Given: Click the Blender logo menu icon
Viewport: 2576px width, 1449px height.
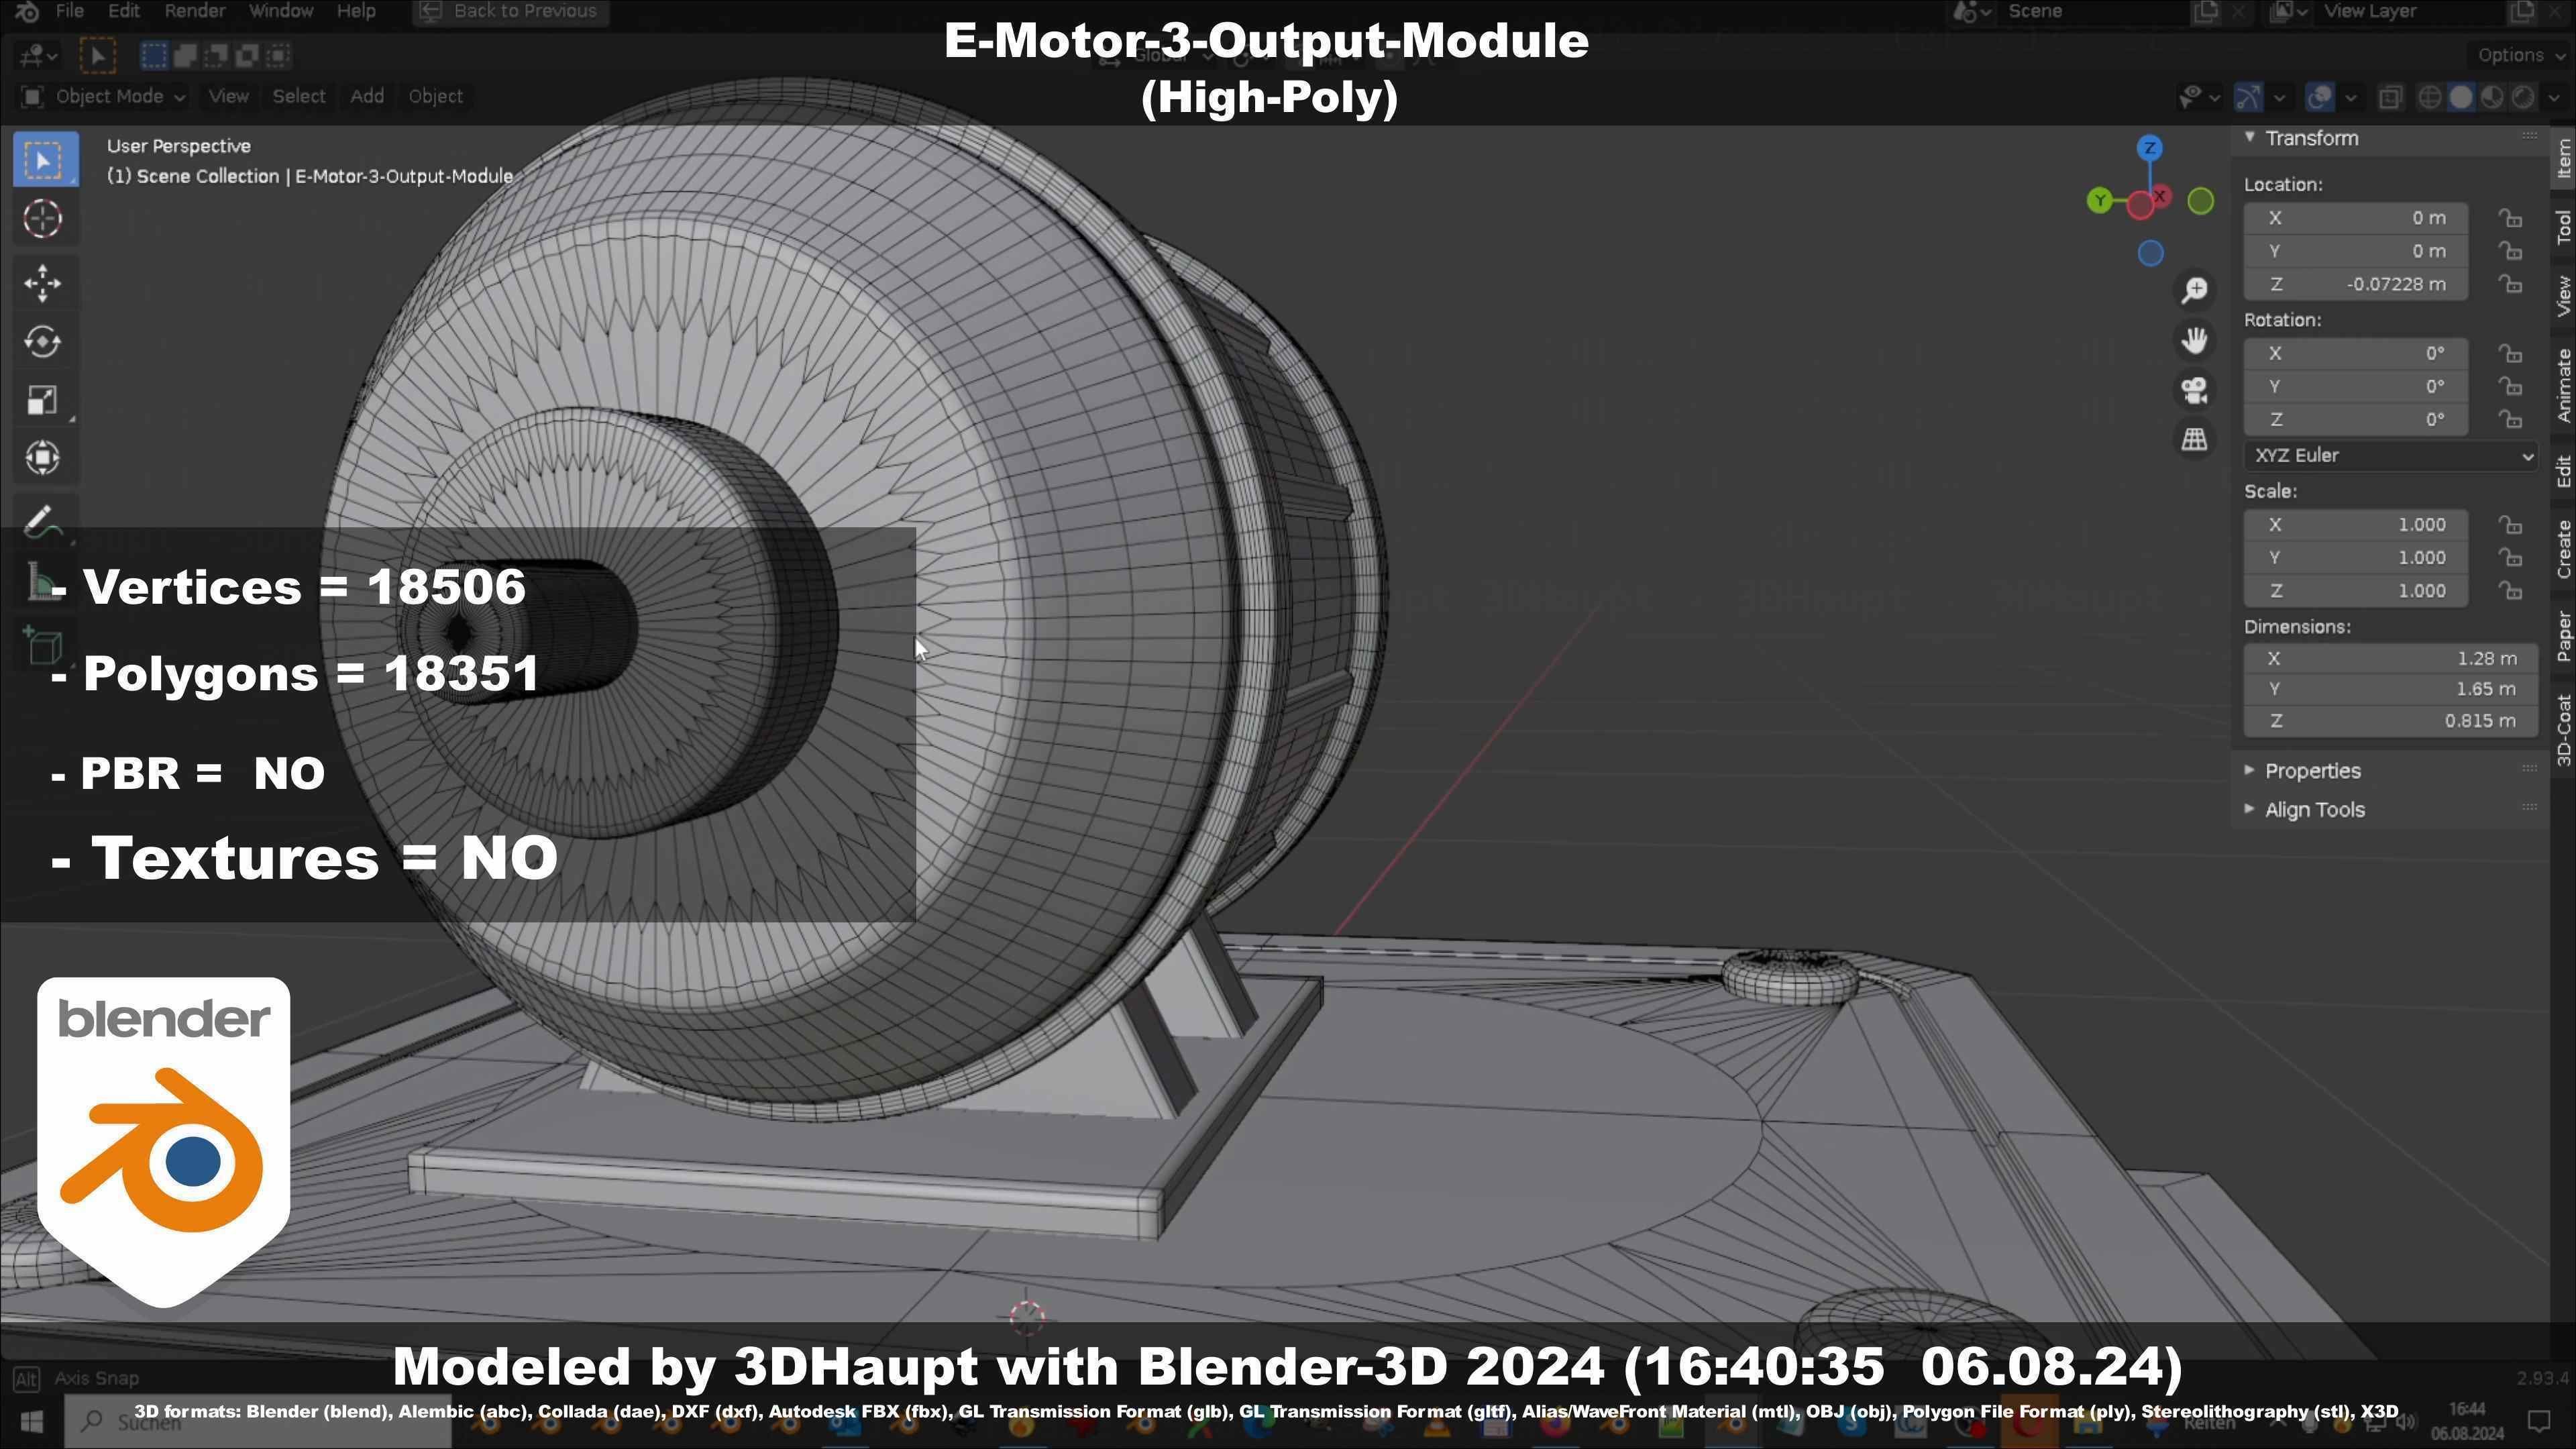Looking at the screenshot, I should (27, 11).
